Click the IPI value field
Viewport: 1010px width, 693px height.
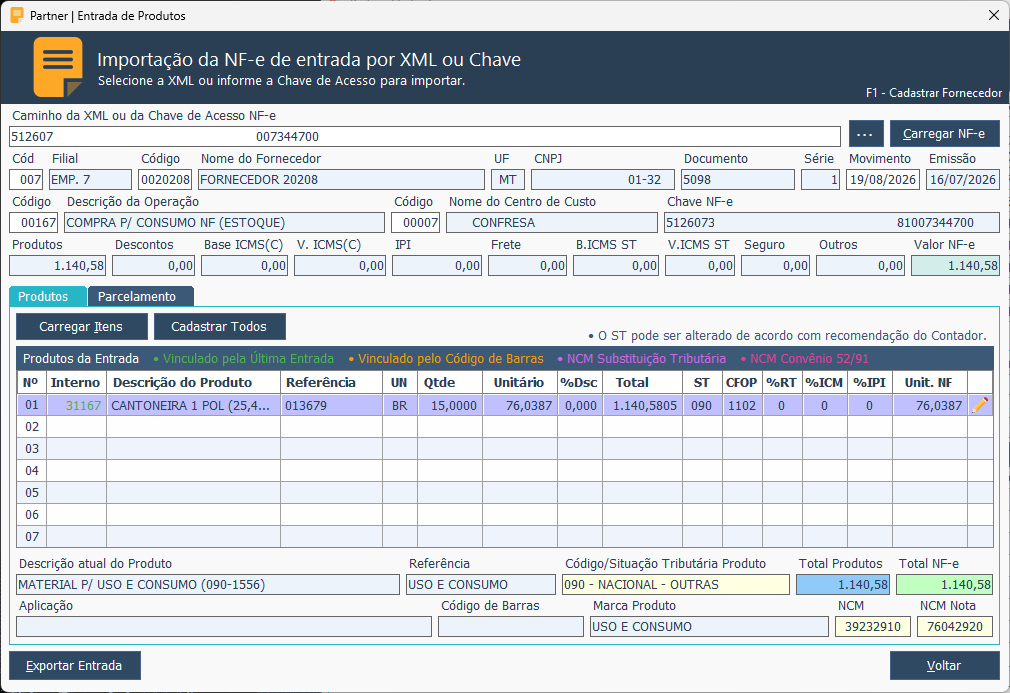coord(437,266)
